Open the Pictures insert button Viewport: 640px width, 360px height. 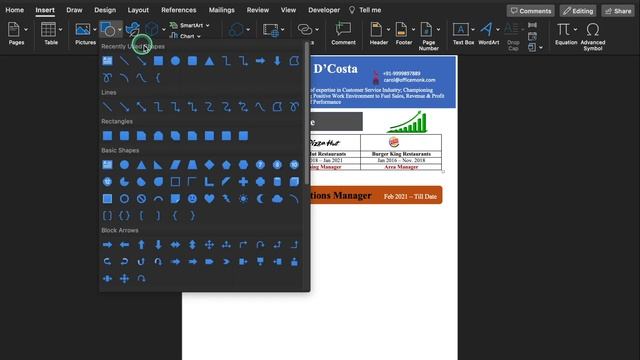[x=83, y=30]
